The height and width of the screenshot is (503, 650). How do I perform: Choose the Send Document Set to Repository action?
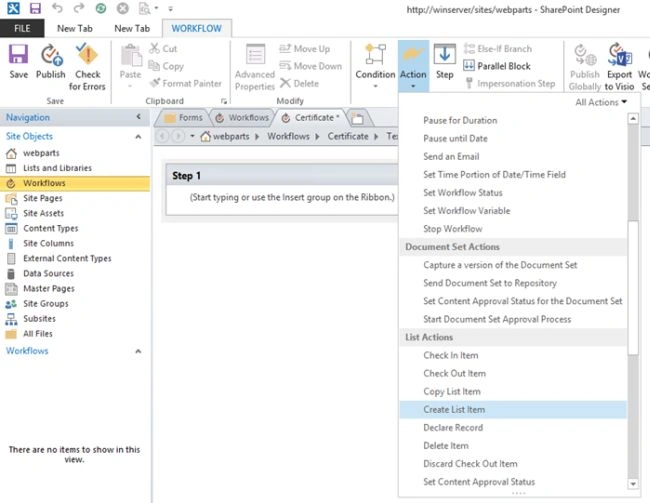point(513,283)
